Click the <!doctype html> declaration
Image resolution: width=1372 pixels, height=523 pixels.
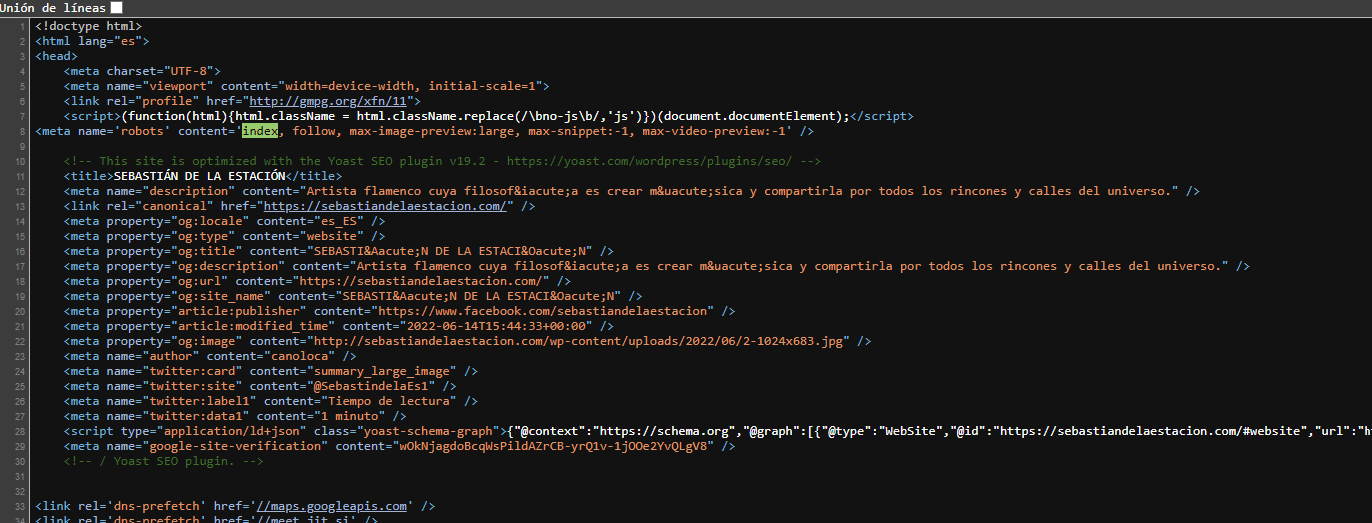[x=88, y=26]
